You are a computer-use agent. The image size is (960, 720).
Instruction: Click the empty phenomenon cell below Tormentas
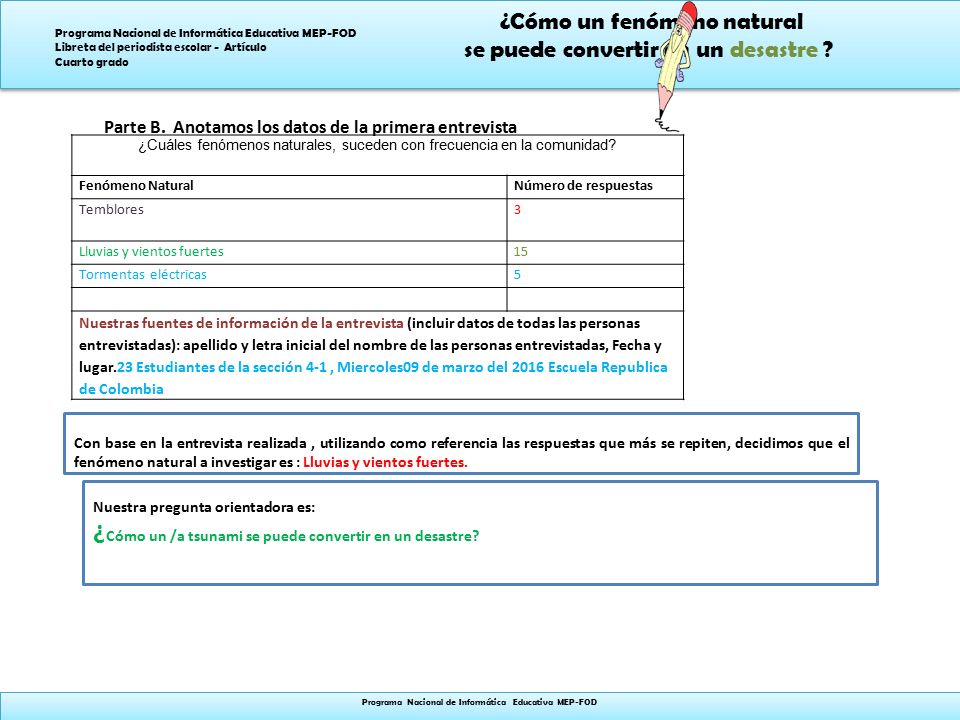pos(289,299)
